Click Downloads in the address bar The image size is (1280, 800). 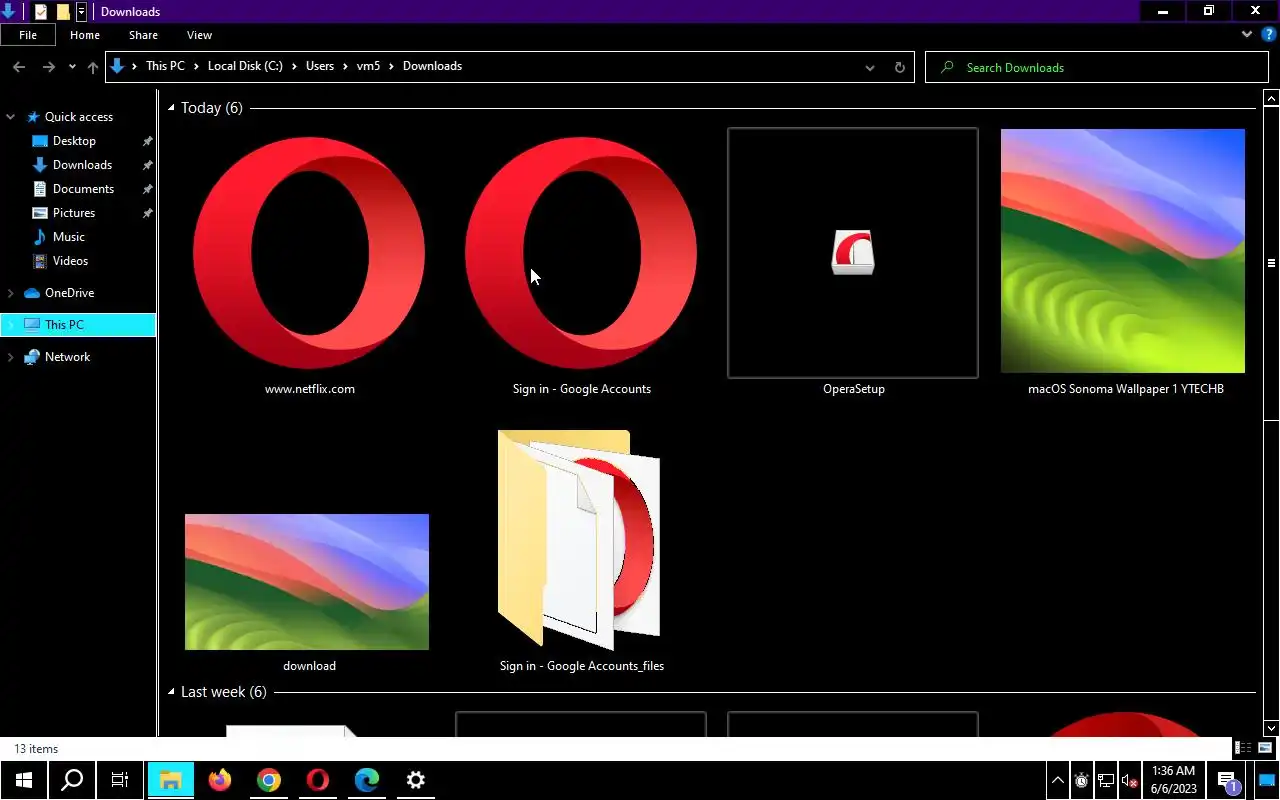pos(432,66)
